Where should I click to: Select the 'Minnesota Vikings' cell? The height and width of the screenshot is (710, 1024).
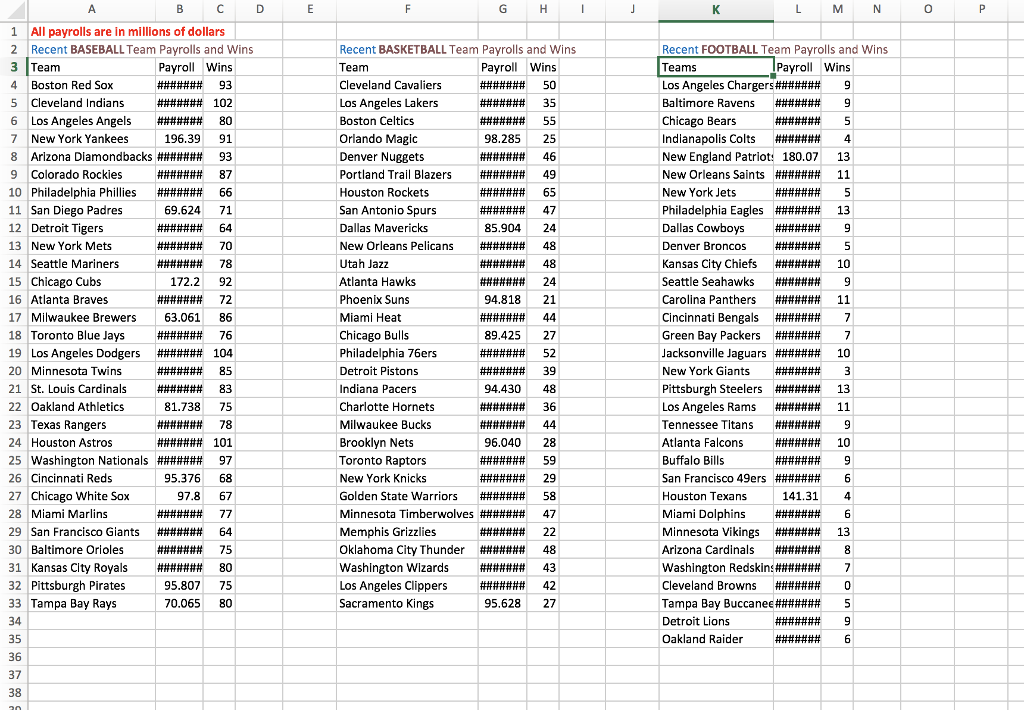pos(716,532)
